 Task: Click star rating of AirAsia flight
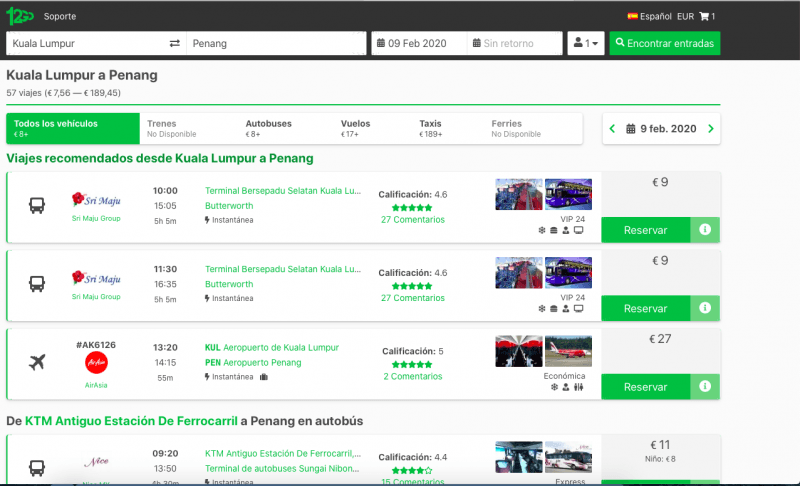click(412, 365)
